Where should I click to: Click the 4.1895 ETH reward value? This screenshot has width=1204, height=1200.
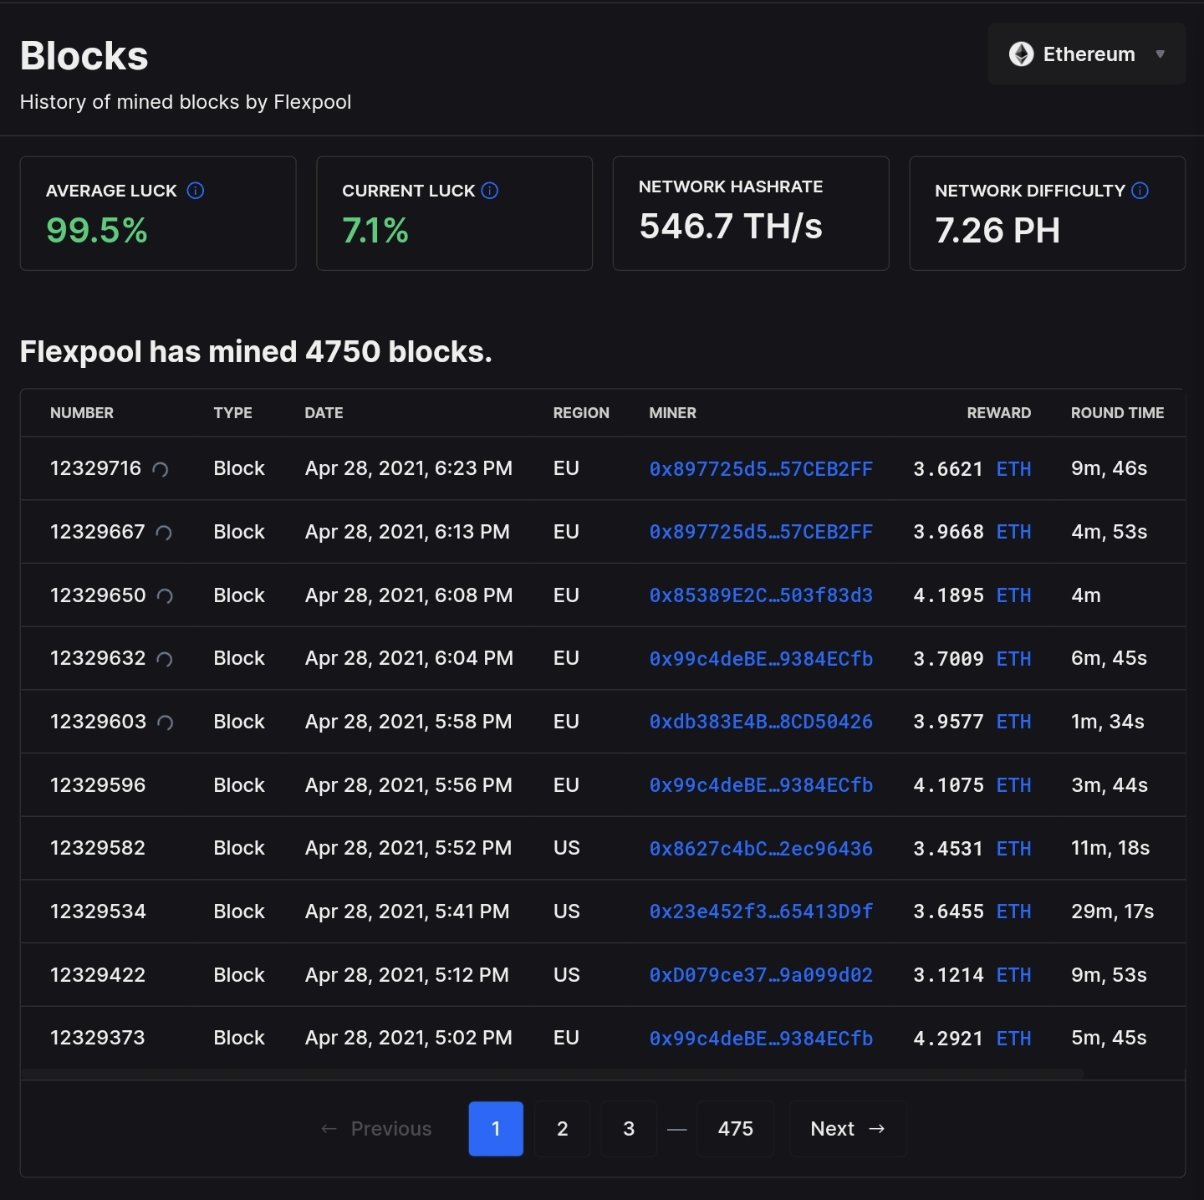coord(972,595)
